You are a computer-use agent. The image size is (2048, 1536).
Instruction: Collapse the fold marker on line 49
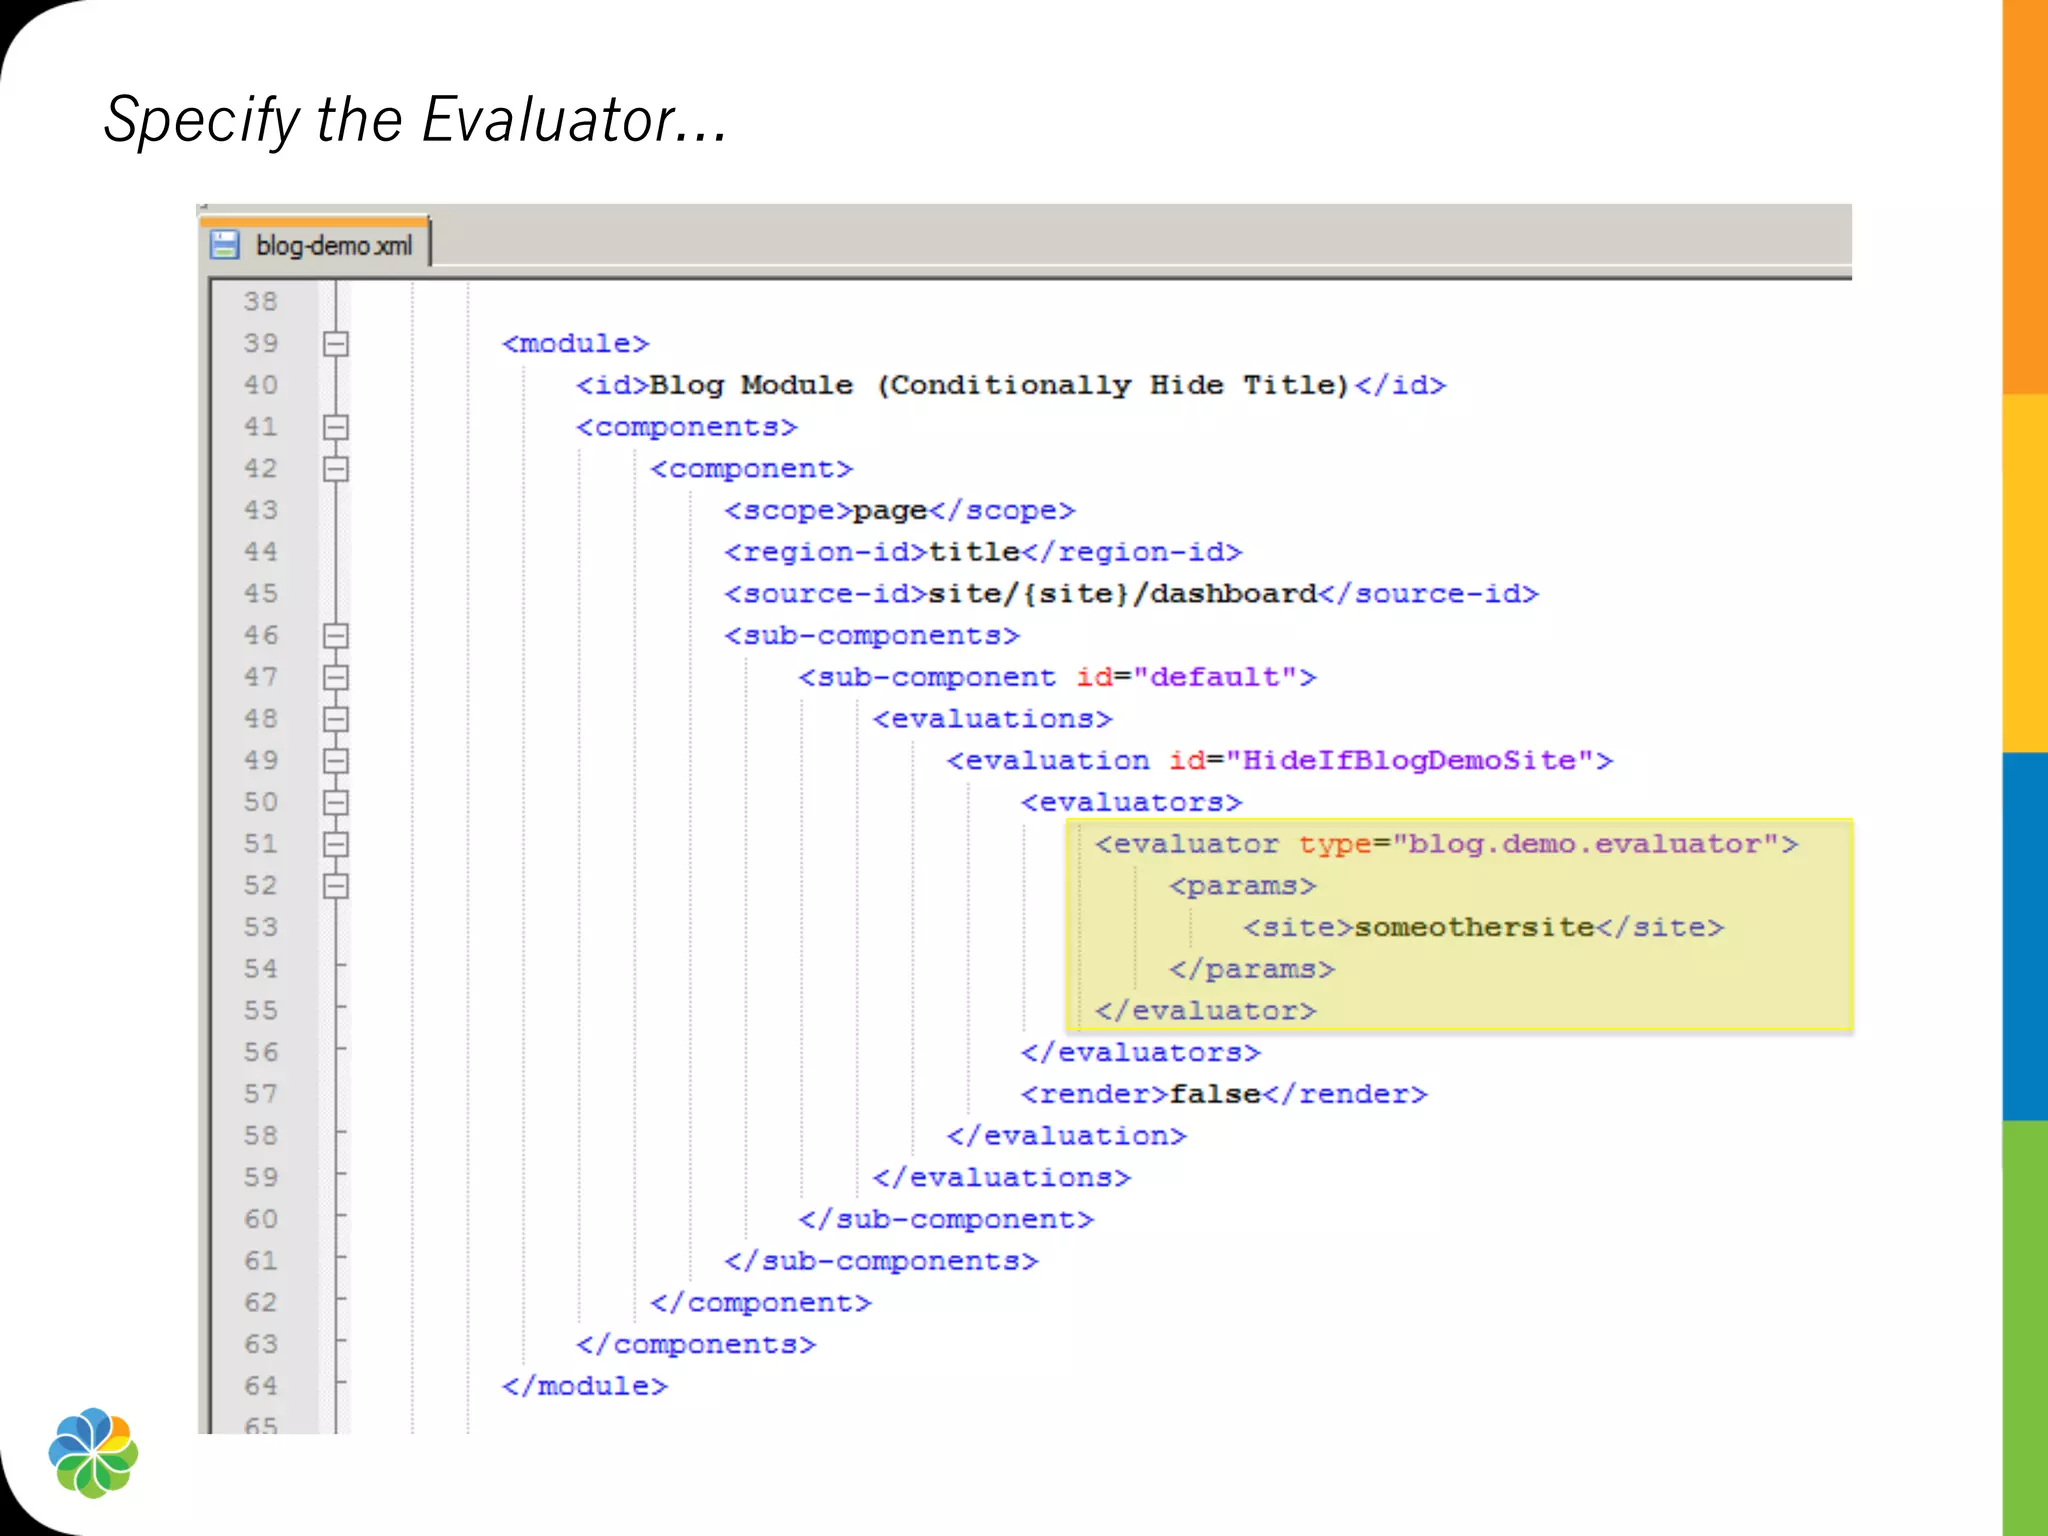point(336,761)
